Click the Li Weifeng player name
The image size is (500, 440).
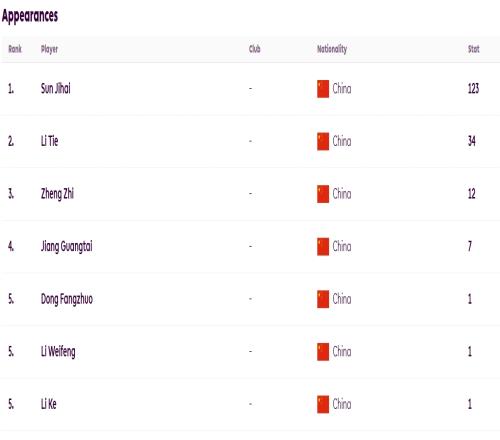[58, 352]
